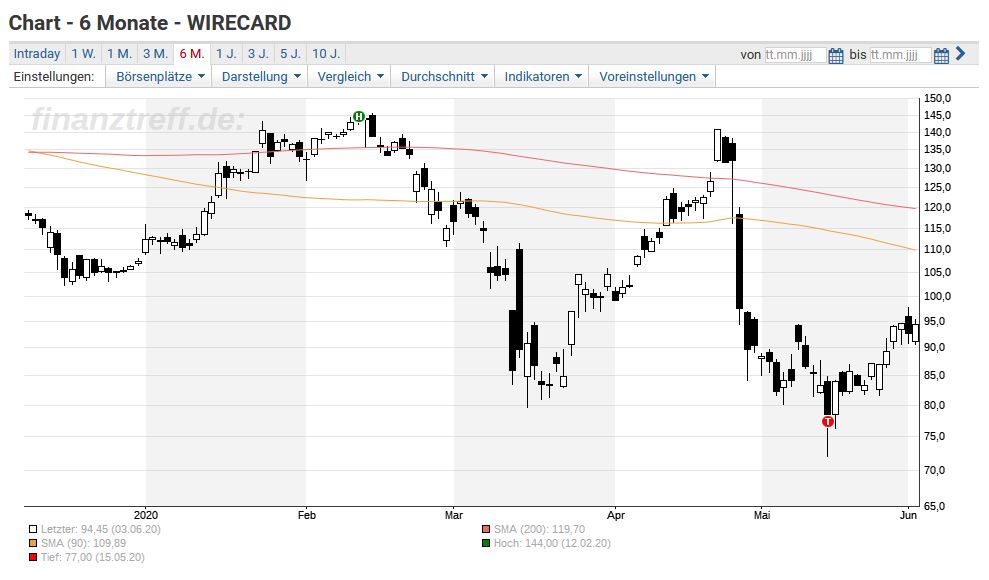Open the Voreinstellungen dropdown
The height and width of the screenshot is (580, 989).
pos(653,76)
